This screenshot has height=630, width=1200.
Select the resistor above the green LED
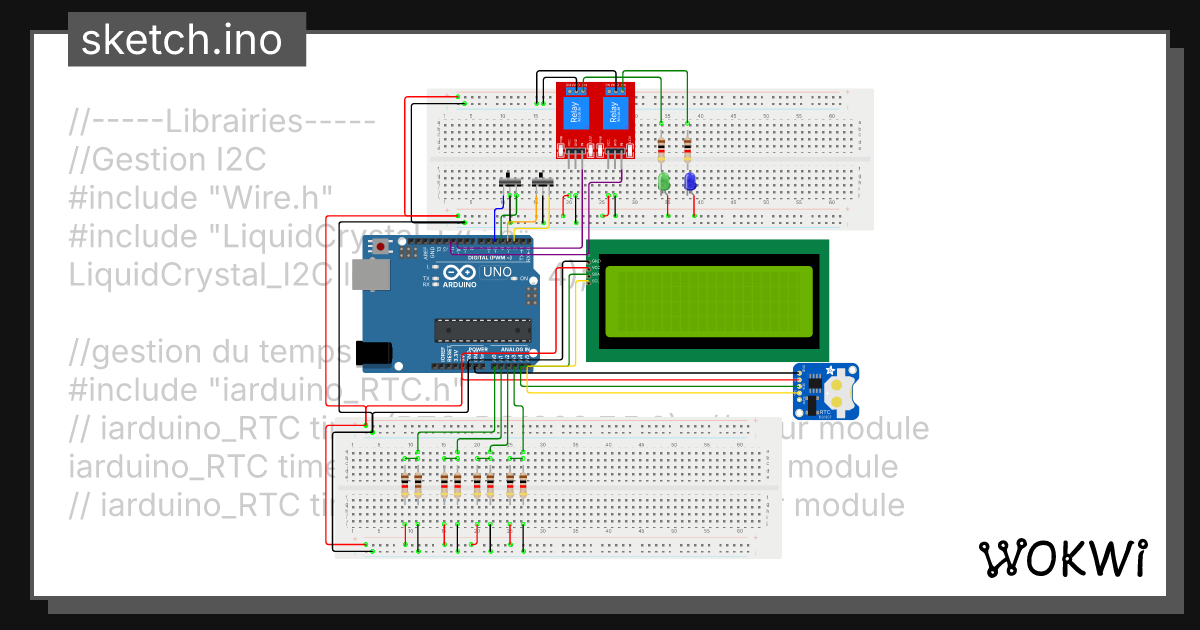click(x=662, y=149)
